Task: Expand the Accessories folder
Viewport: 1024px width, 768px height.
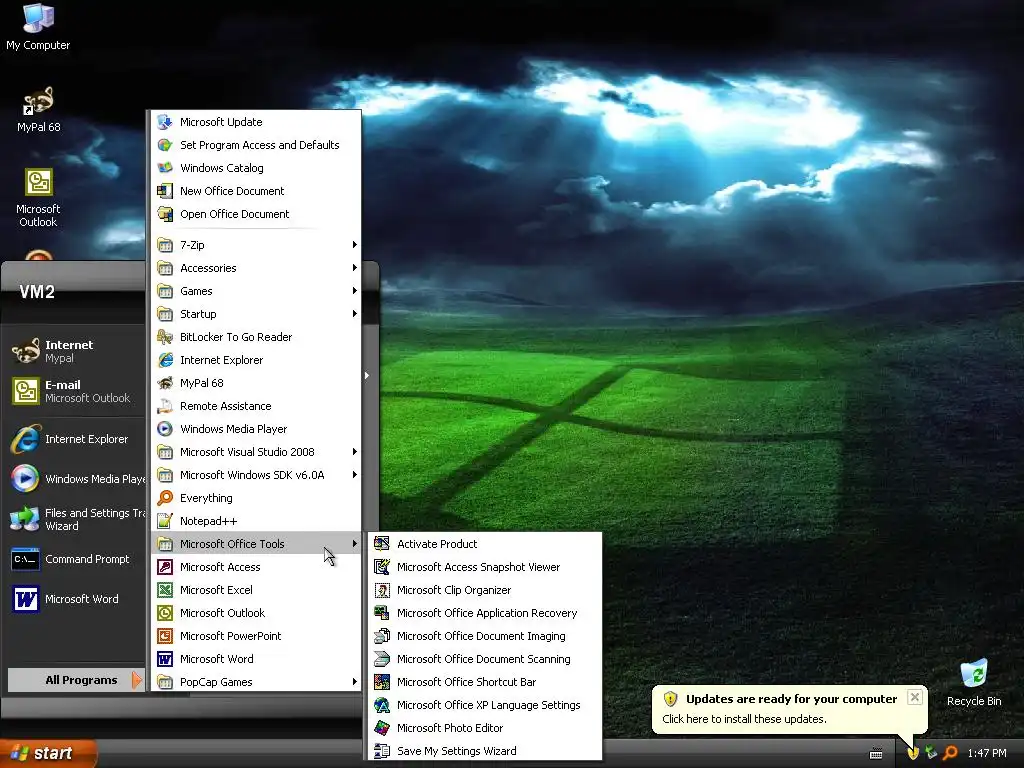Action: tap(255, 268)
